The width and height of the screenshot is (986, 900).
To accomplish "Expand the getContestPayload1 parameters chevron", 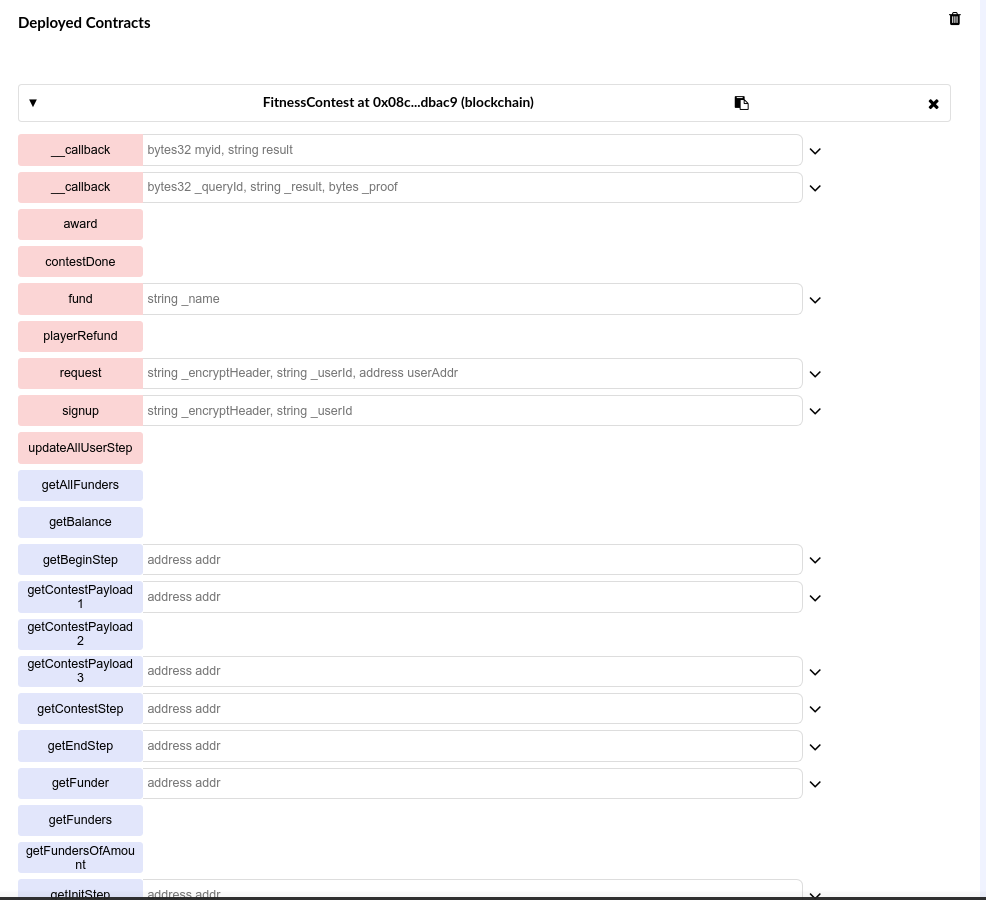I will pos(815,598).
